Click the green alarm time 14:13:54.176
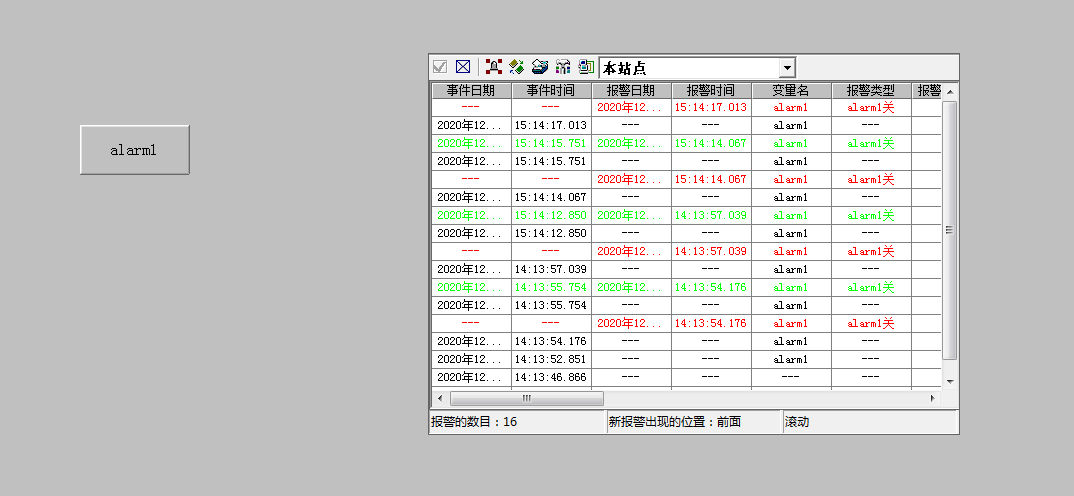The height and width of the screenshot is (496, 1074). point(711,287)
